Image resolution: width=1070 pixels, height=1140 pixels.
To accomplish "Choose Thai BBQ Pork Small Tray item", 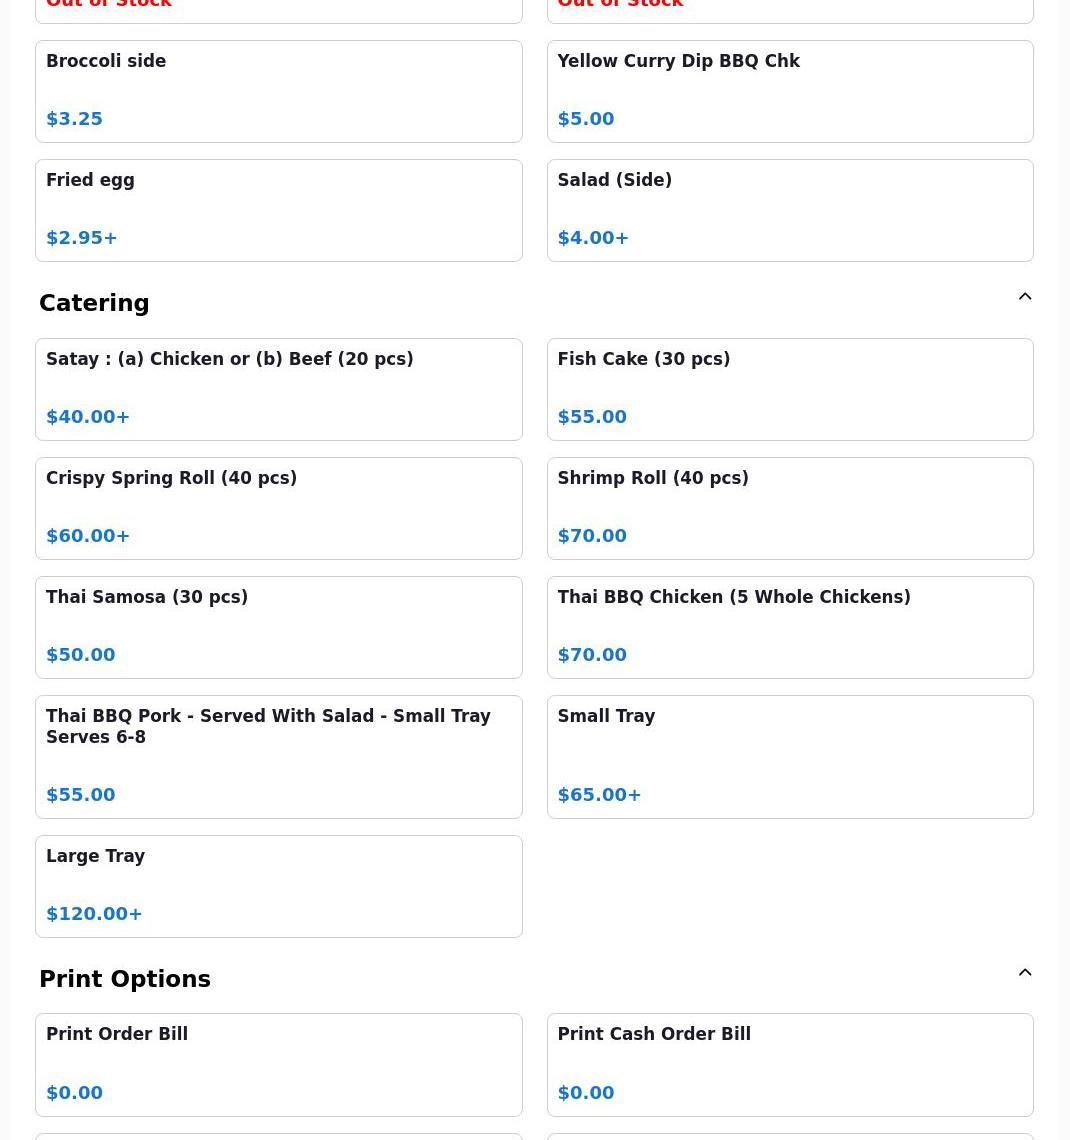I will (279, 758).
